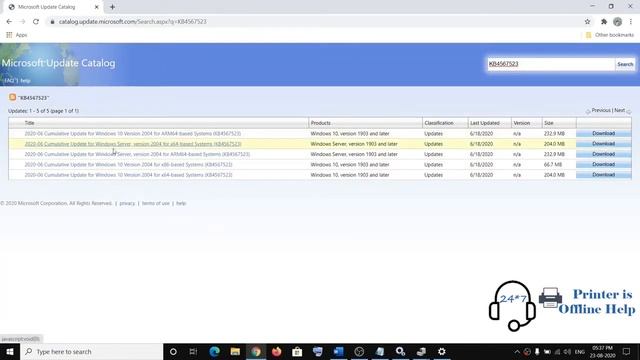This screenshot has height=360, width=640.
Task: Open Settings gear on the taskbar
Action: pos(442,351)
